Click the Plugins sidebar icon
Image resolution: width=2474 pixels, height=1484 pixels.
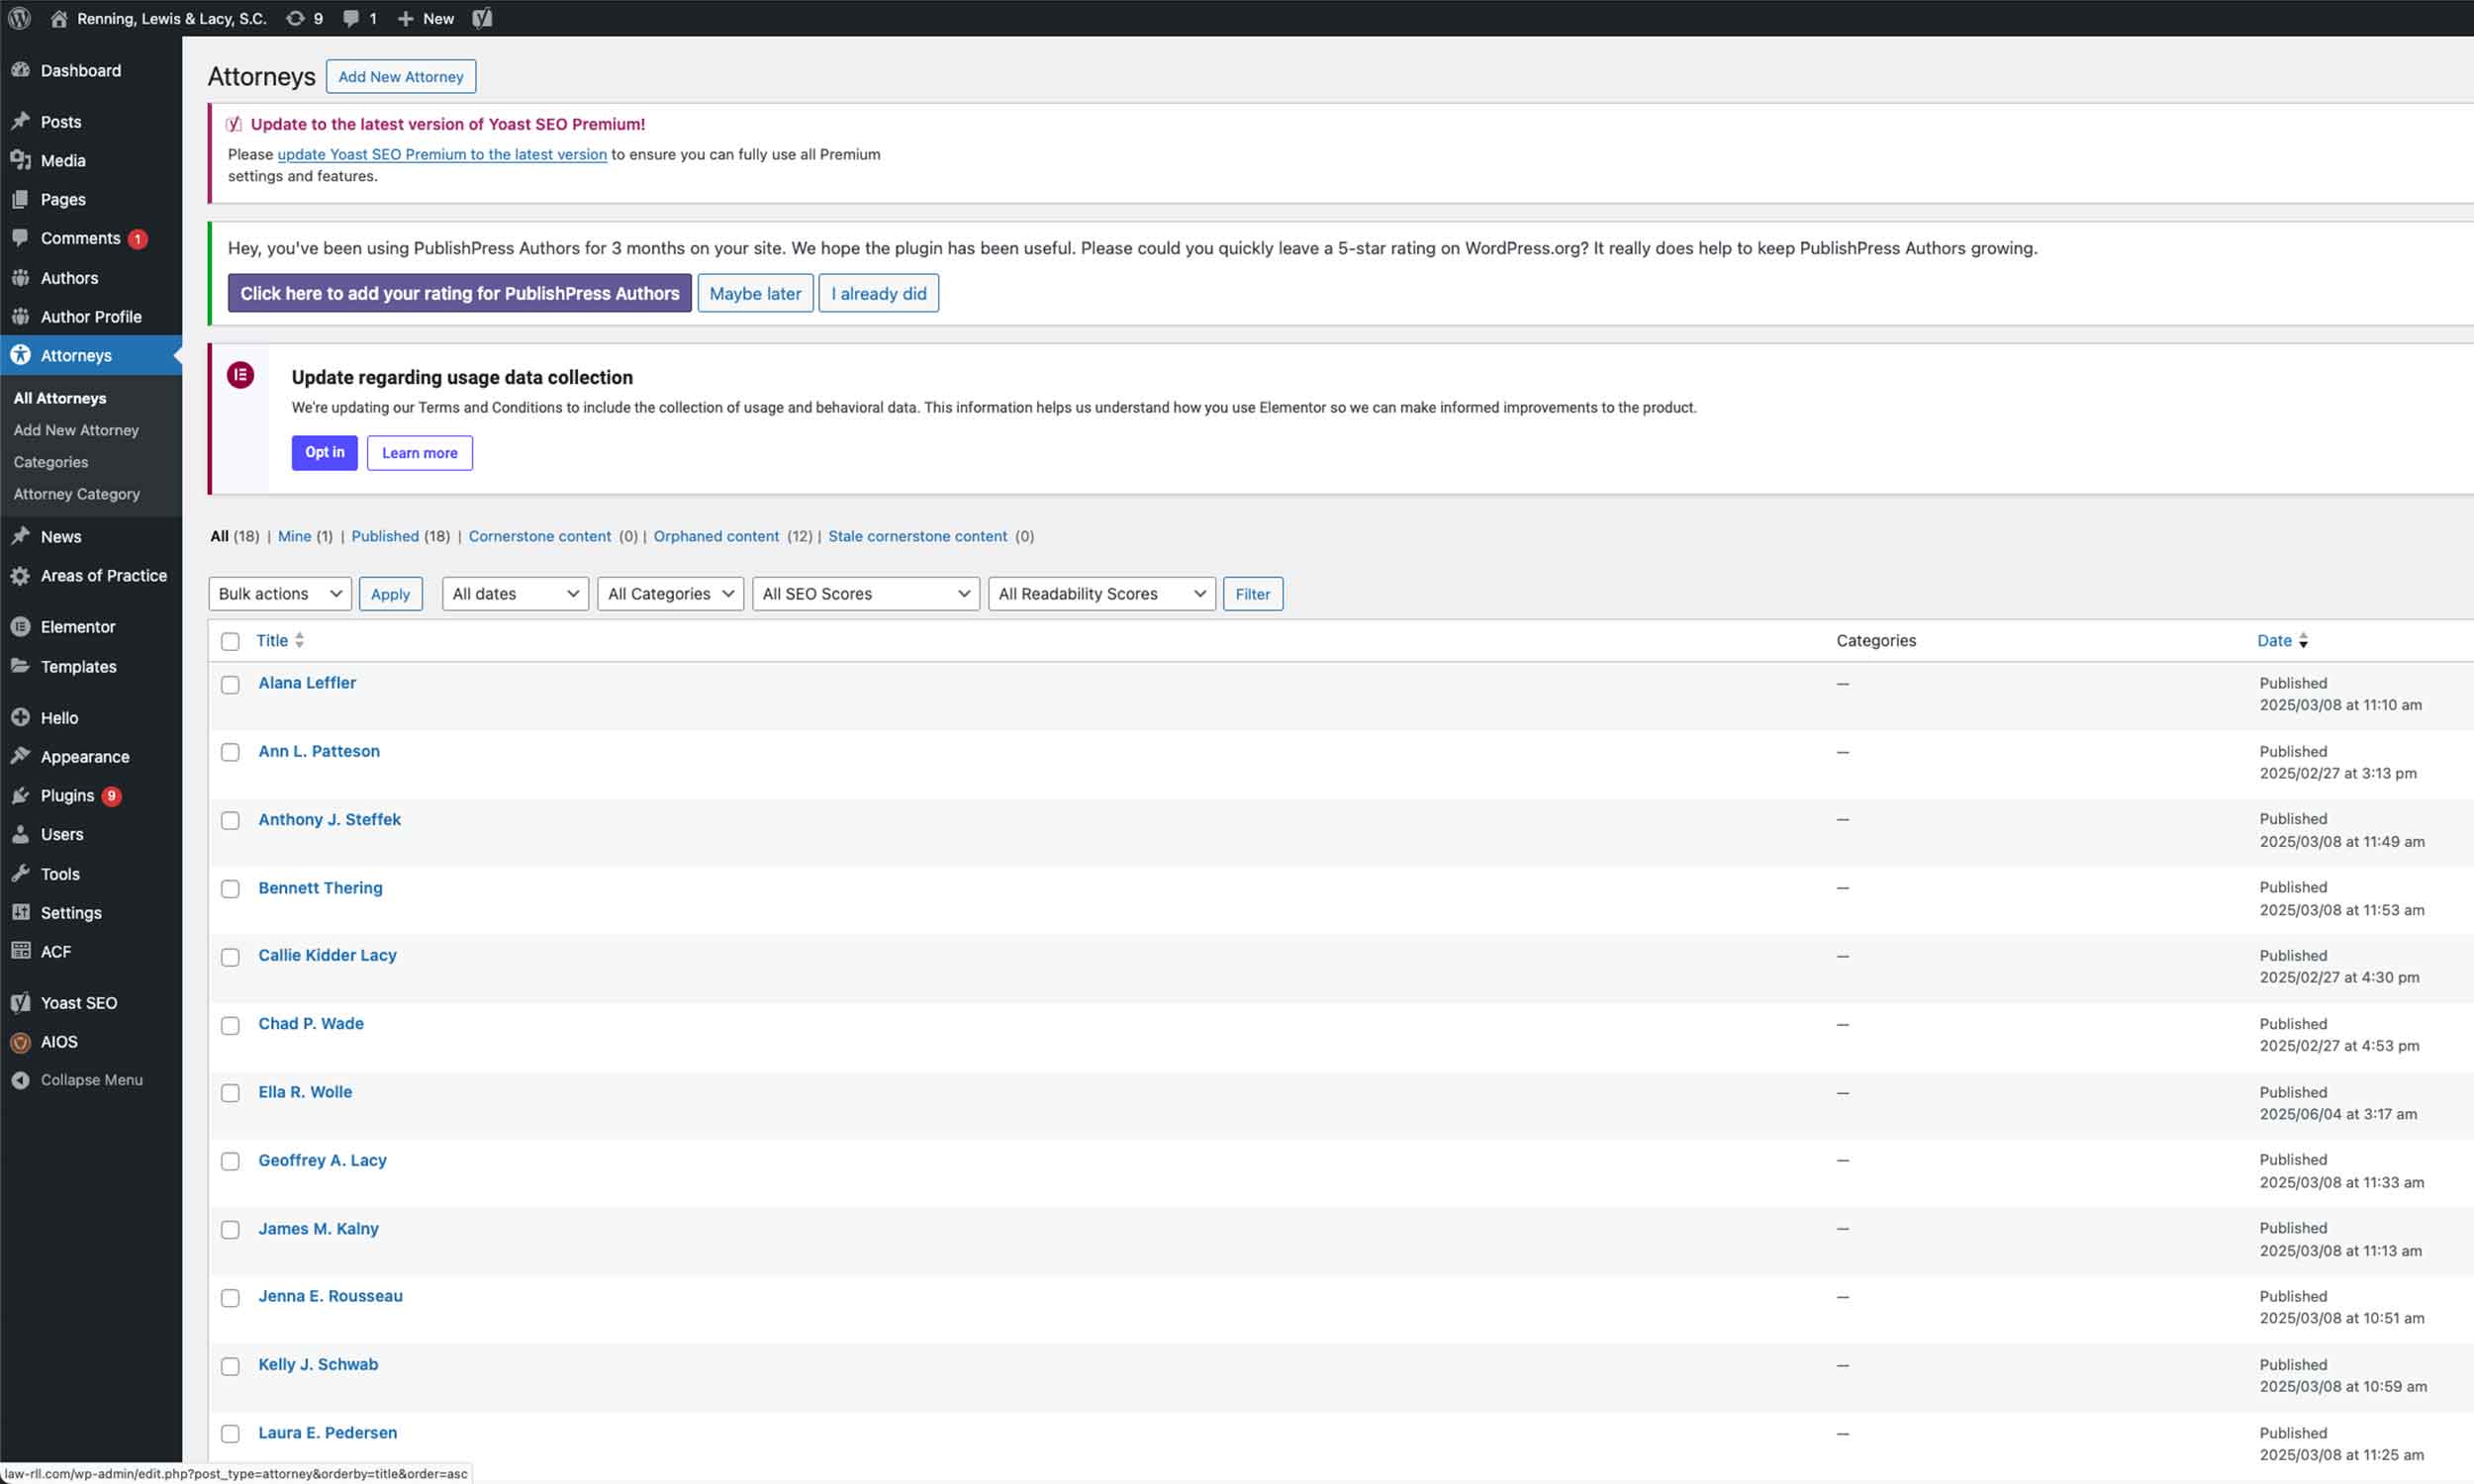(20, 796)
